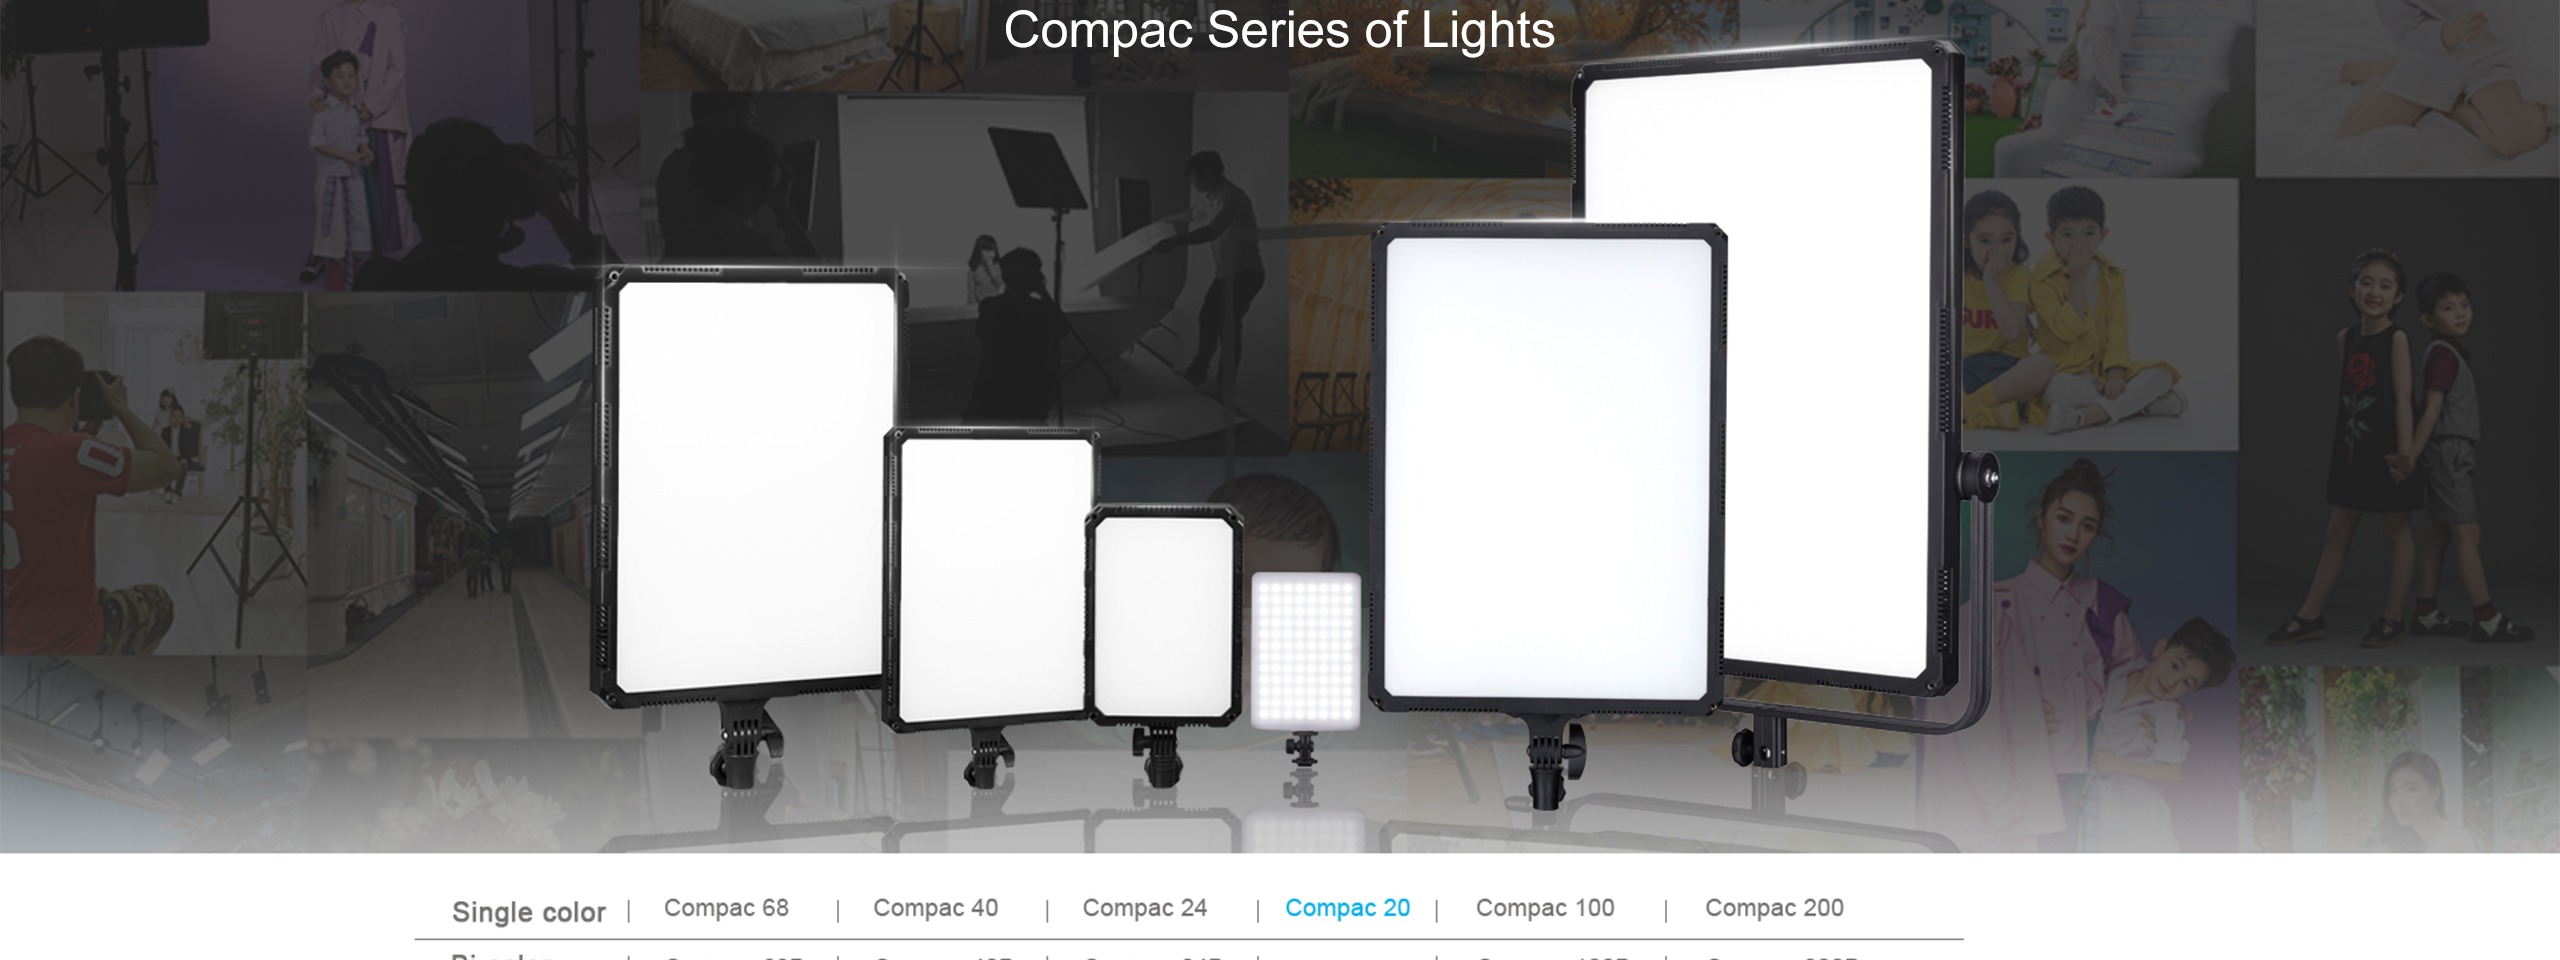Select the large panel in front of the tallest light
This screenshot has height=960, width=2560.
(1548, 469)
